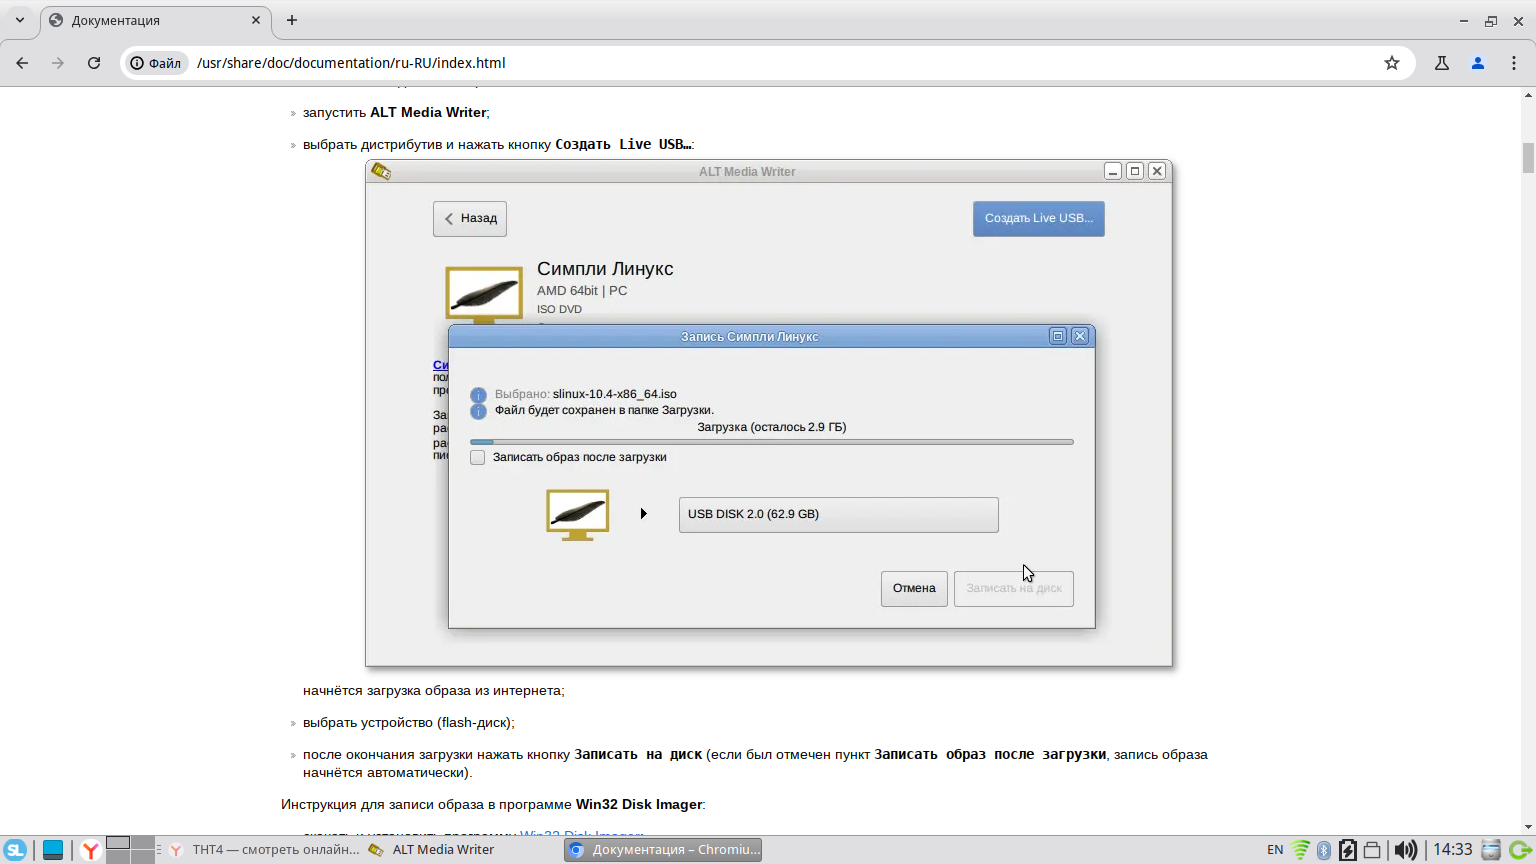Screen dimensions: 1536x864
Task: Click the Назад button in ALT Media Writer image
Action: click(470, 218)
